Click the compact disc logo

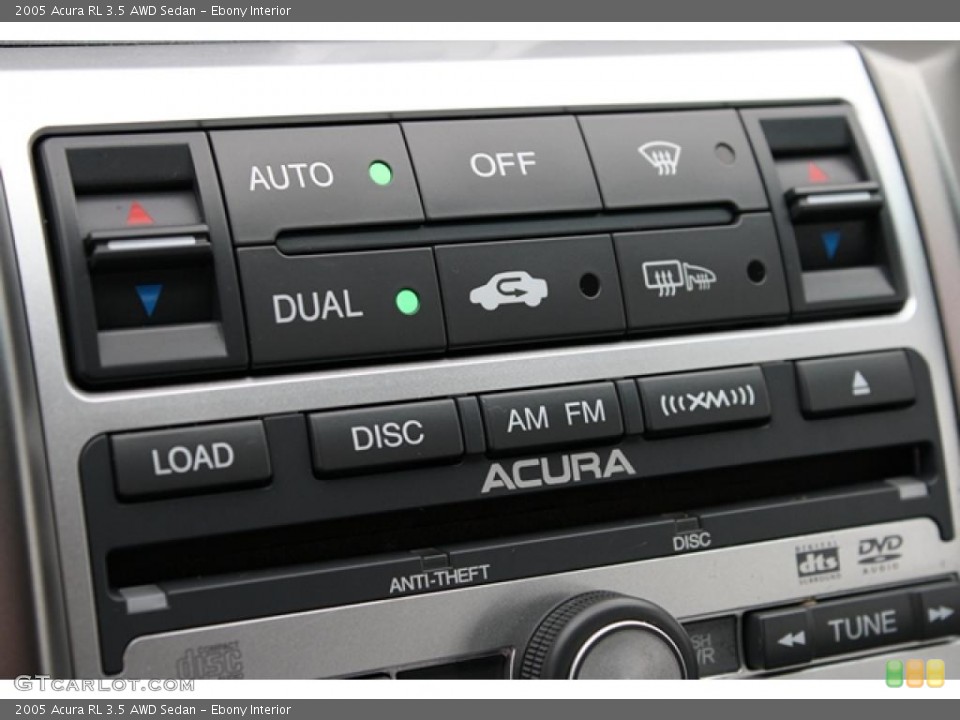point(209,661)
